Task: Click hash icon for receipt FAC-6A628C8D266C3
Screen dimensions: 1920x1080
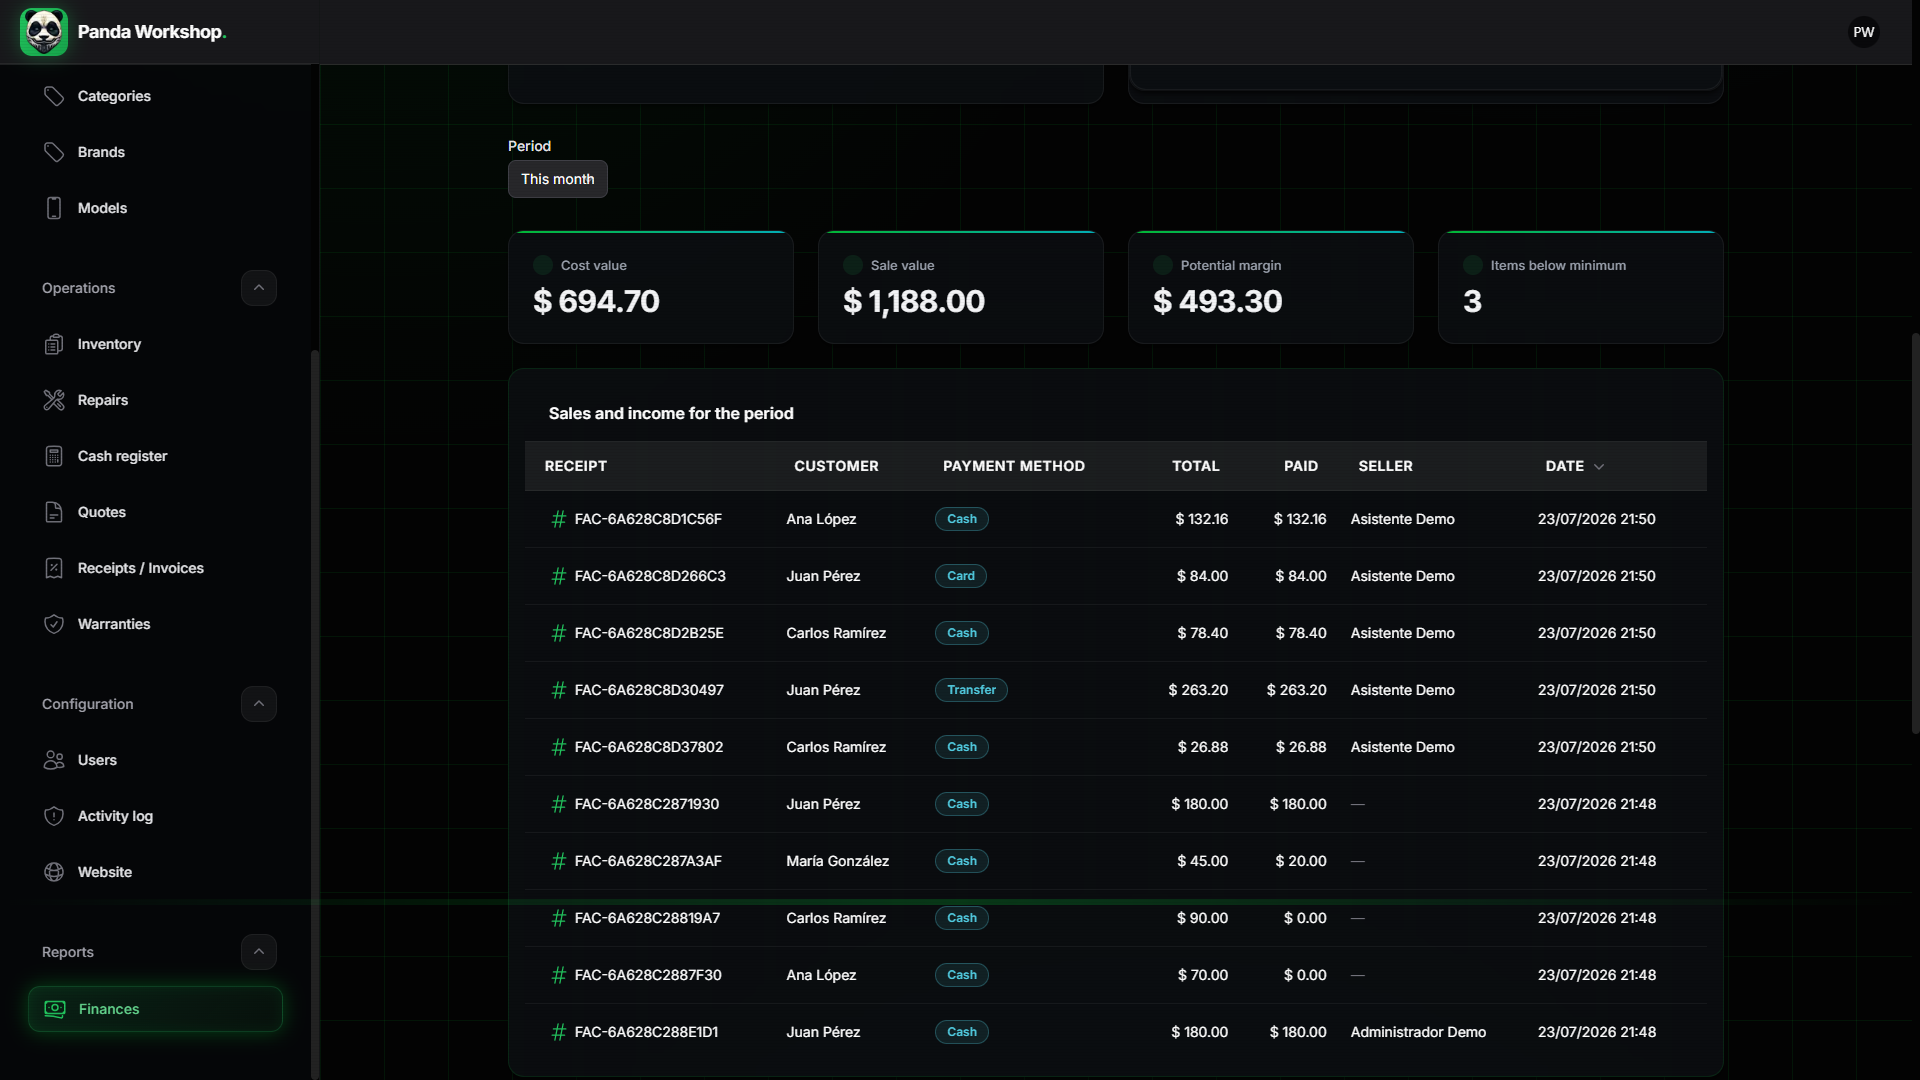Action: (559, 576)
